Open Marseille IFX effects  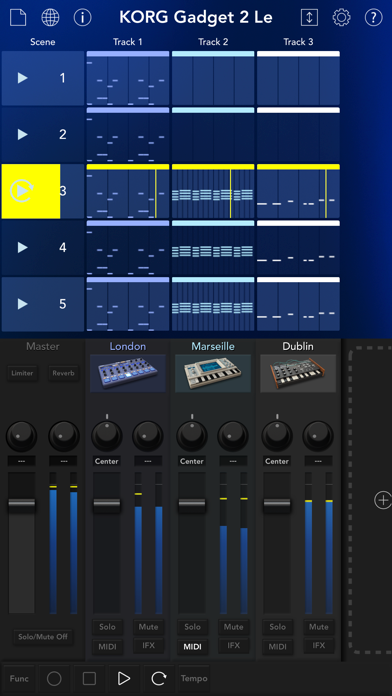(234, 645)
